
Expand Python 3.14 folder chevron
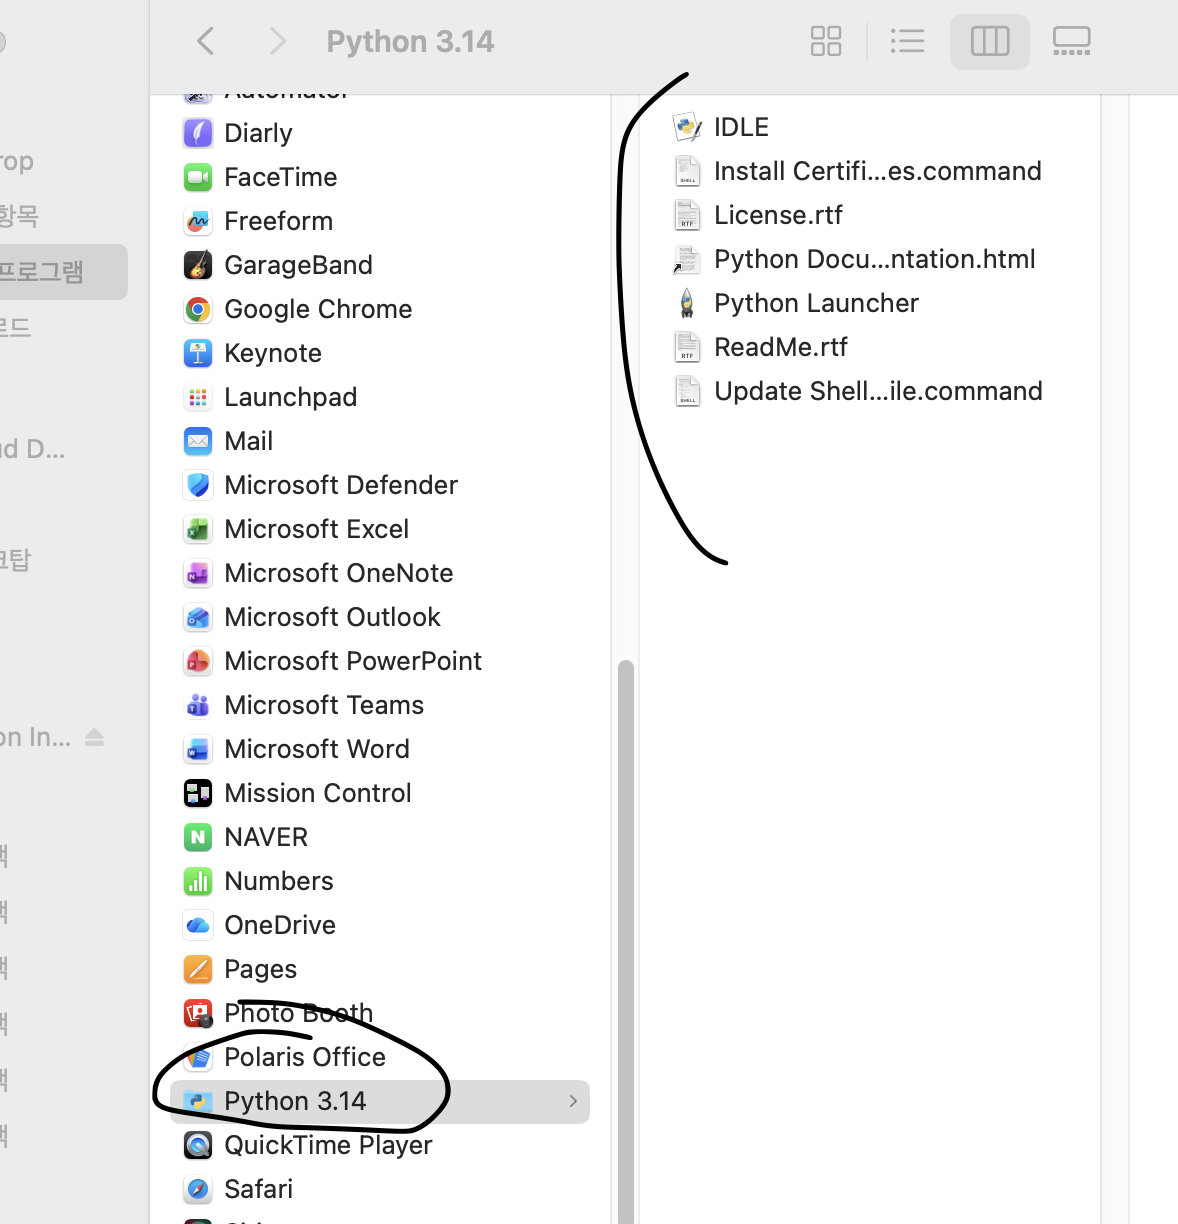click(x=573, y=1101)
